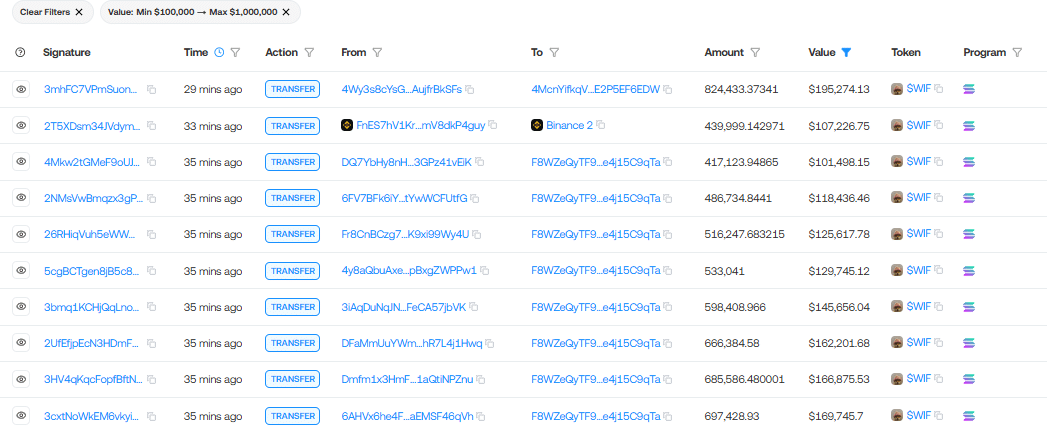This screenshot has width=1047, height=434.
Task: Open the $WIF token in the $125,617.78 row
Action: click(919, 234)
